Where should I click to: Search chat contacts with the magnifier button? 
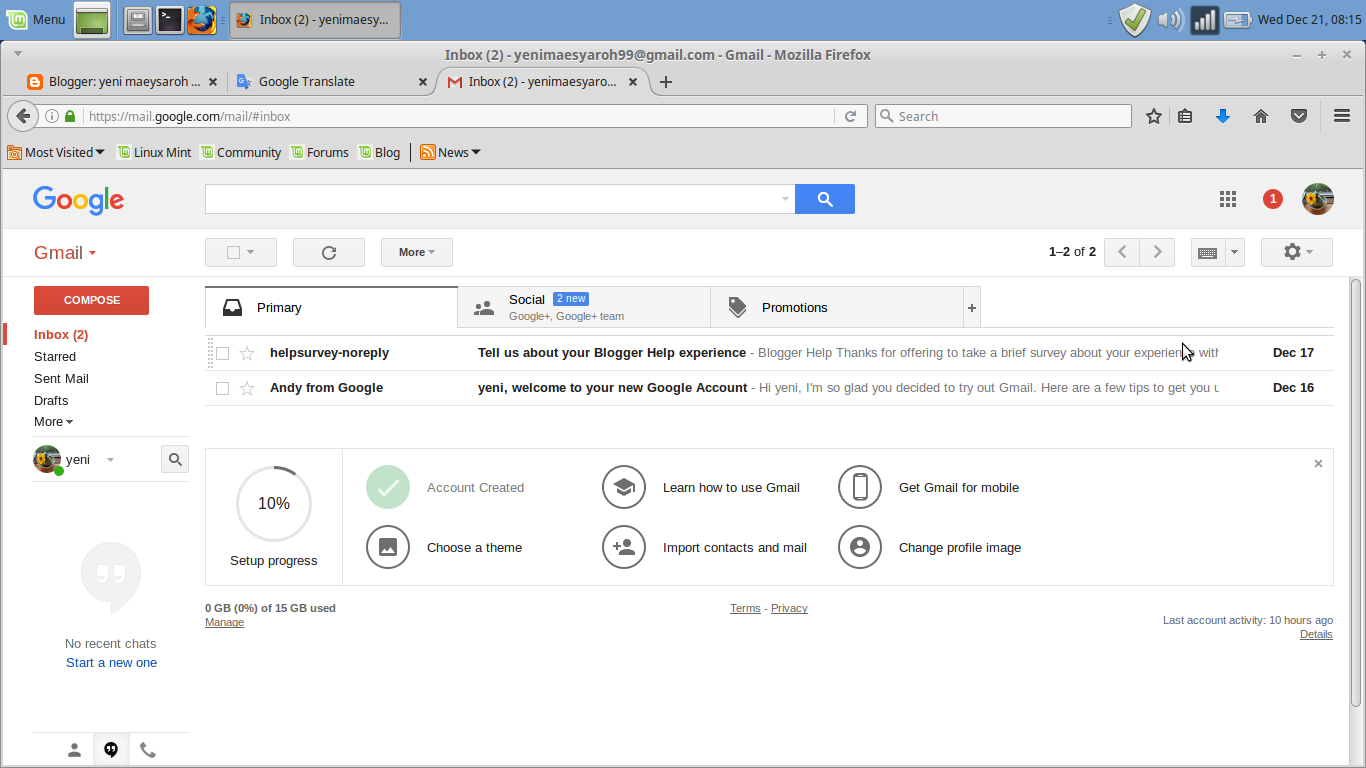point(175,459)
